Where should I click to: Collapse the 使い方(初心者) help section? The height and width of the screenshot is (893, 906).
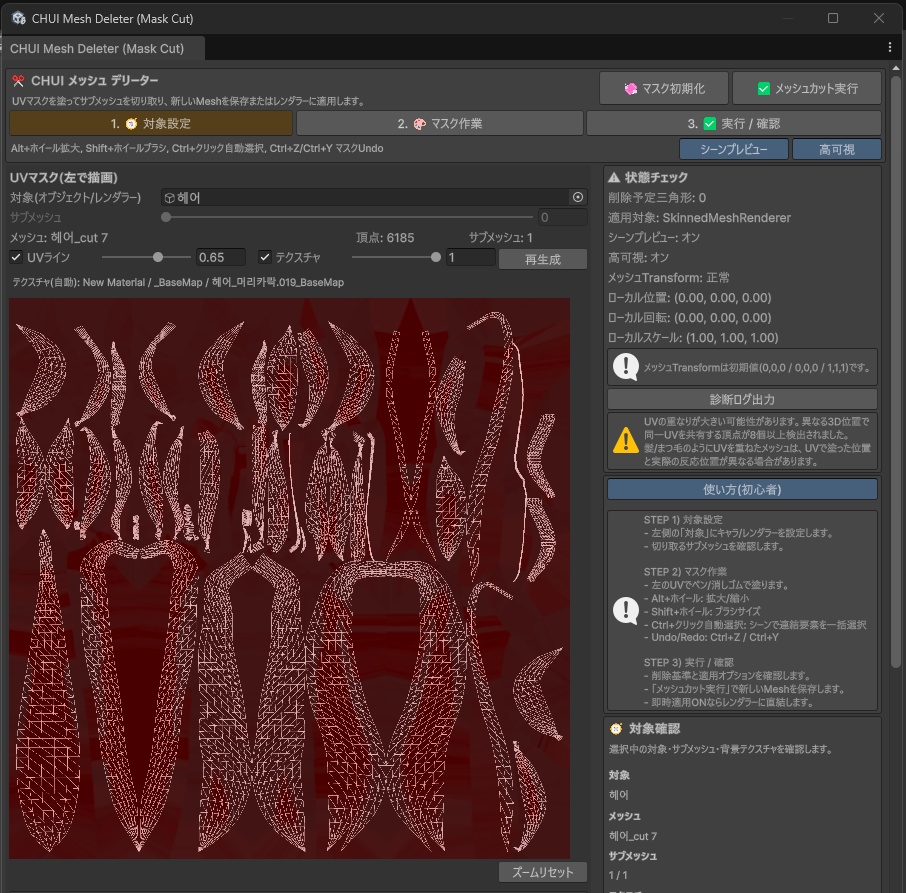[742, 489]
